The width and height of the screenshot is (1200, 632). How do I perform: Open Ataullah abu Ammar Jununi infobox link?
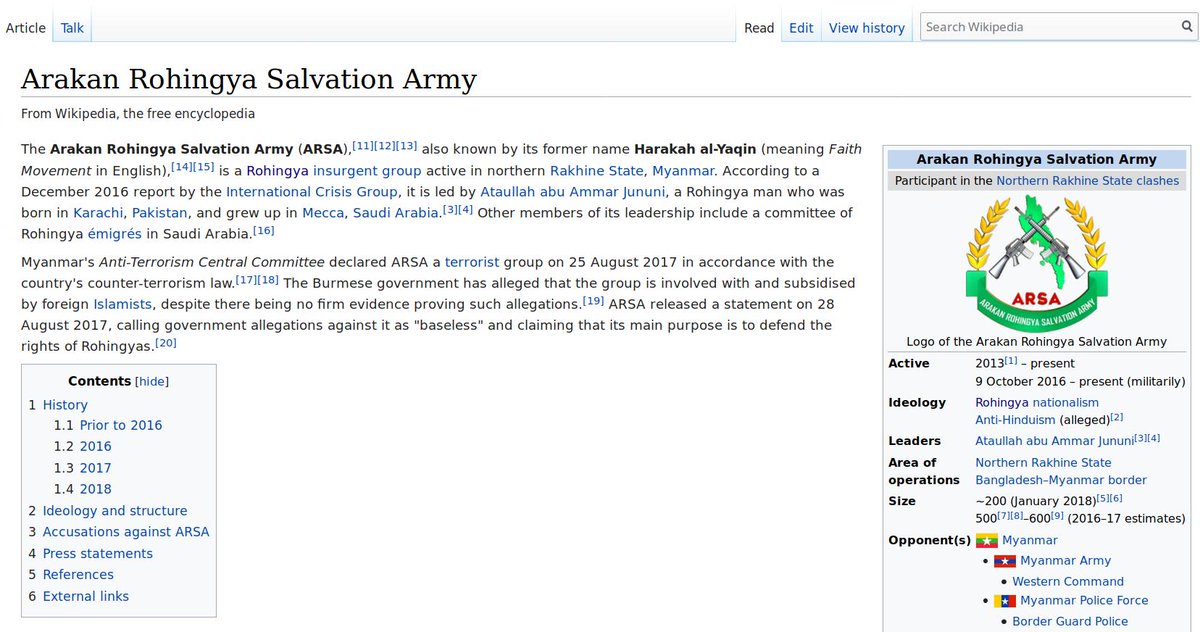[x=1054, y=441]
